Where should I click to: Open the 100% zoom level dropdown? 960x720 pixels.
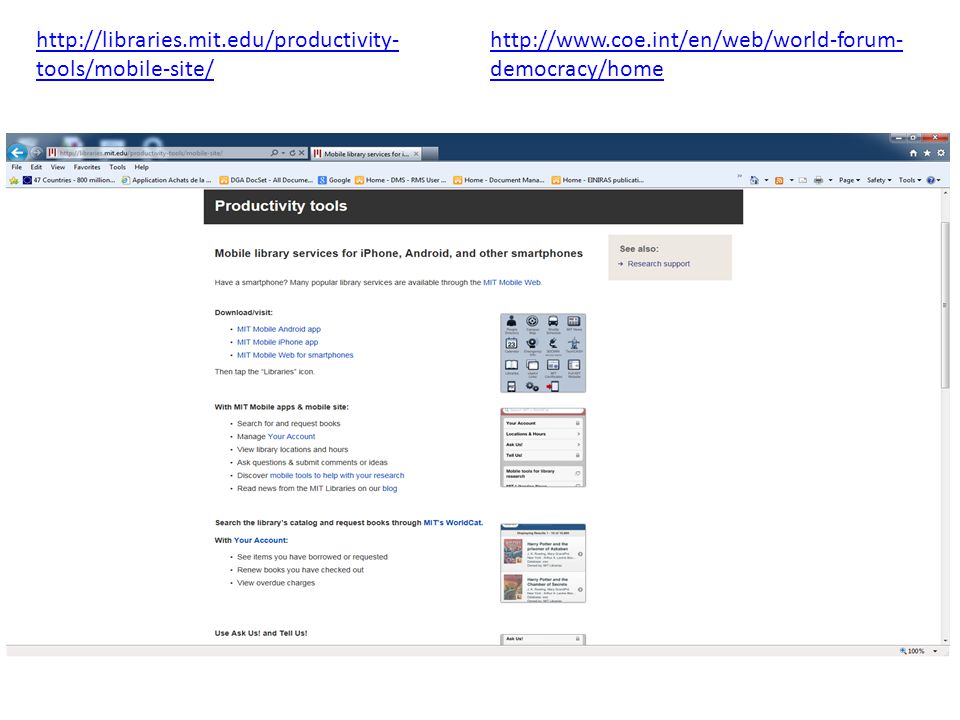(935, 651)
